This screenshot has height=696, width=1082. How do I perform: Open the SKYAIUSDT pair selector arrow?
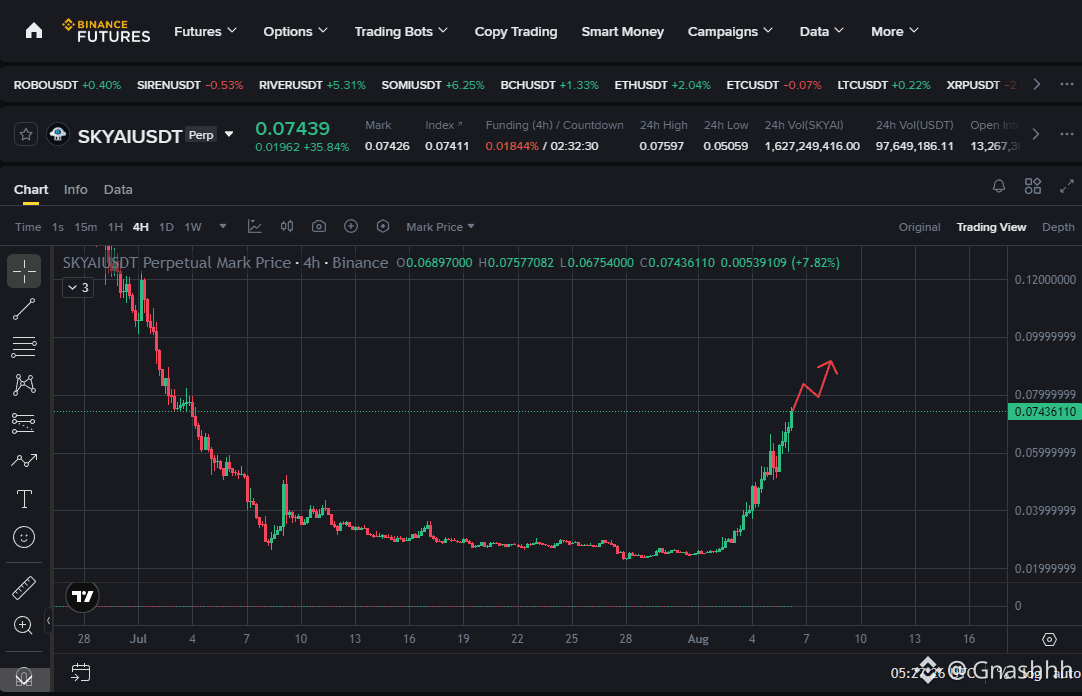229,135
